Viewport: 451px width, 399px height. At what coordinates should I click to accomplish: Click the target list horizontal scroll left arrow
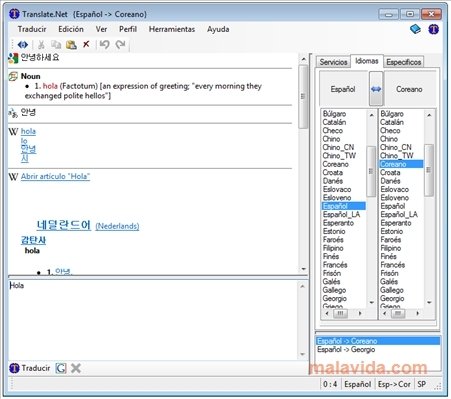pyautogui.click(x=385, y=313)
